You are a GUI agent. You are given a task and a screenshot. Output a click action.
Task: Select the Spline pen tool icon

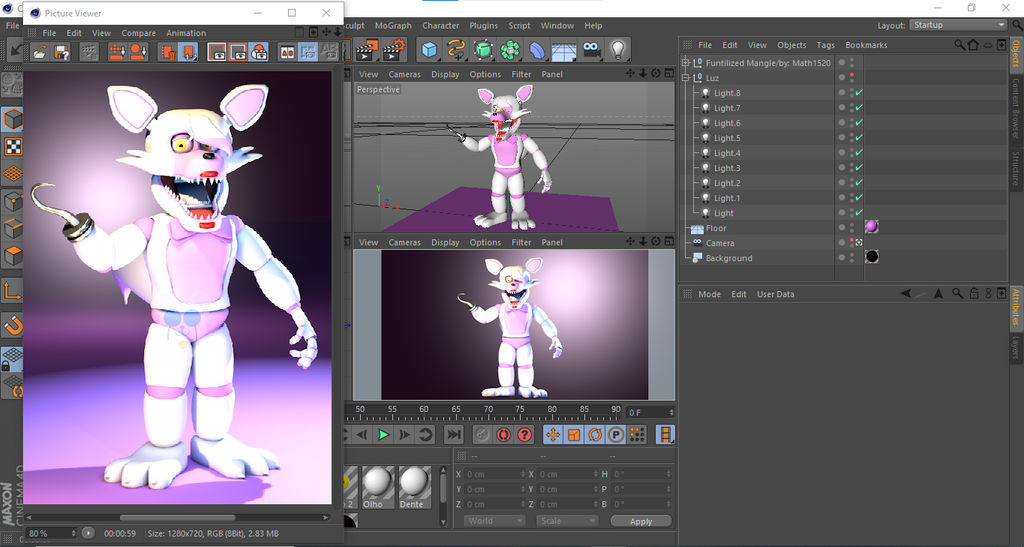456,50
